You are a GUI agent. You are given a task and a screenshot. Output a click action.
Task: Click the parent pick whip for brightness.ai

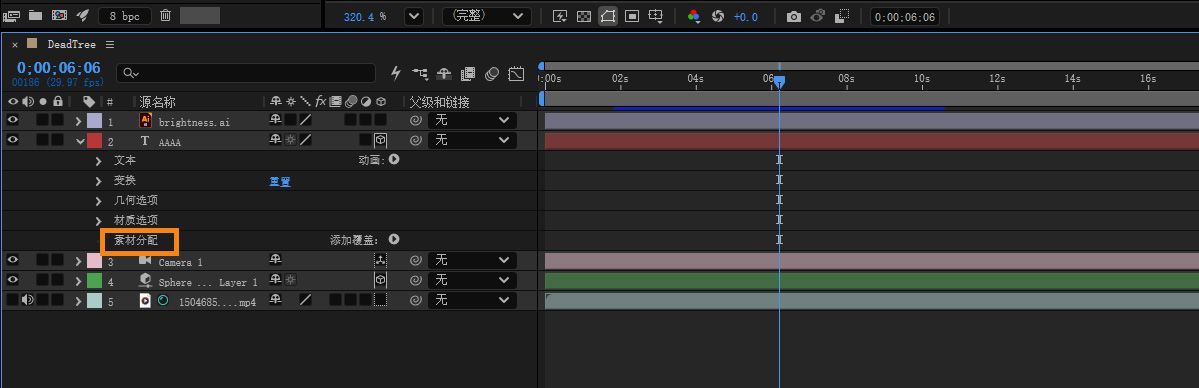415,120
